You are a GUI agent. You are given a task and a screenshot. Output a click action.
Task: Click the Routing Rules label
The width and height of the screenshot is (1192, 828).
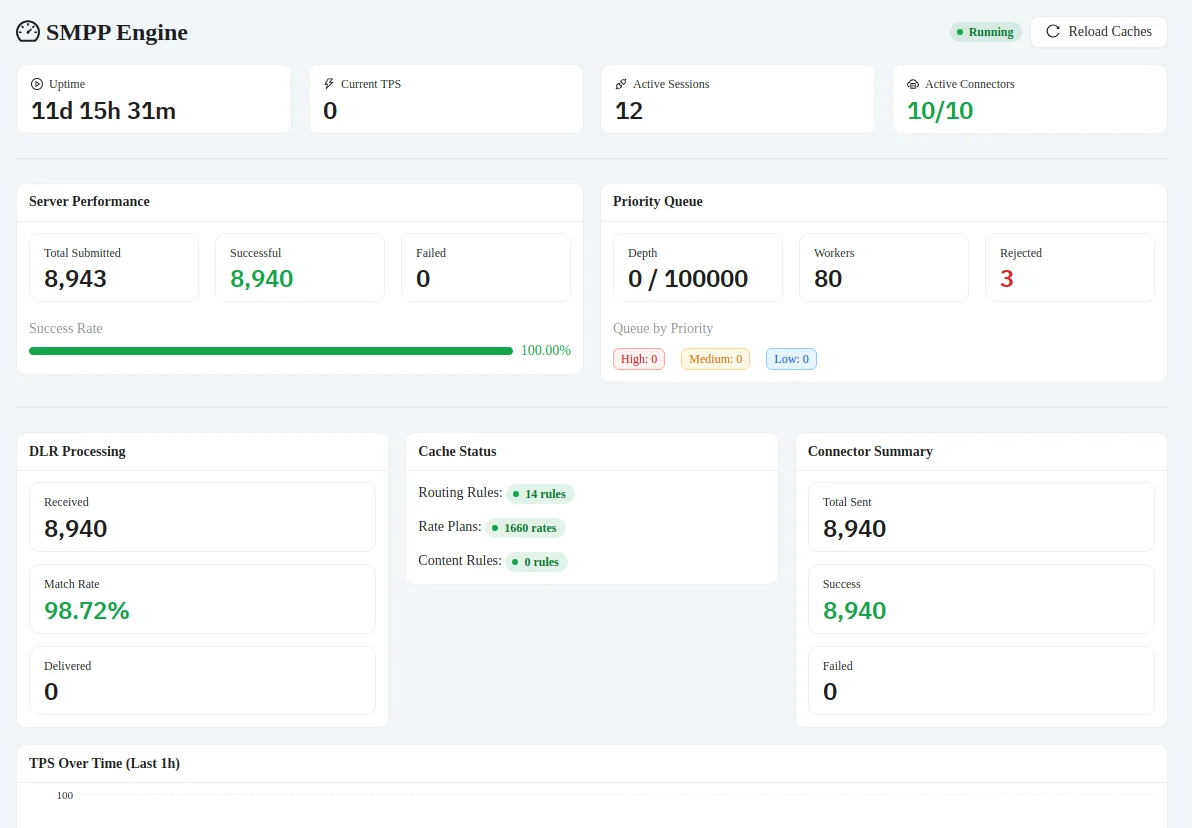coord(460,493)
